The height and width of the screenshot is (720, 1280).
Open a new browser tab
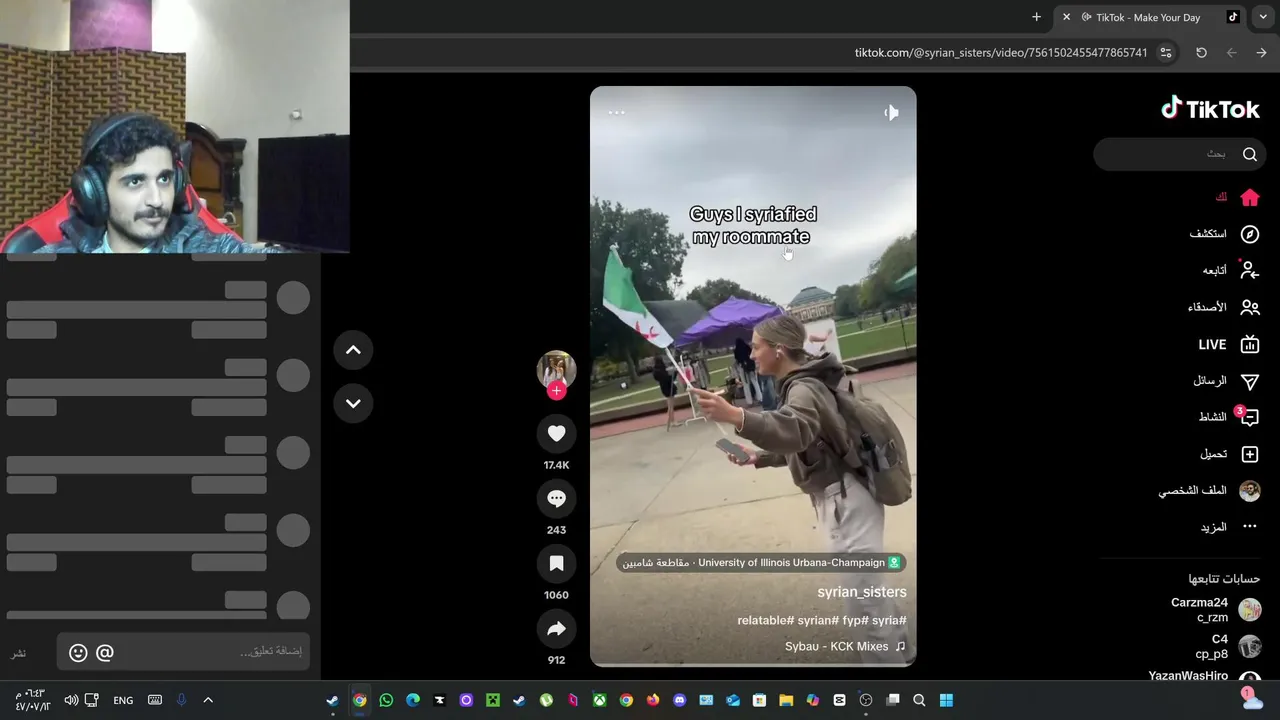pyautogui.click(x=1037, y=17)
